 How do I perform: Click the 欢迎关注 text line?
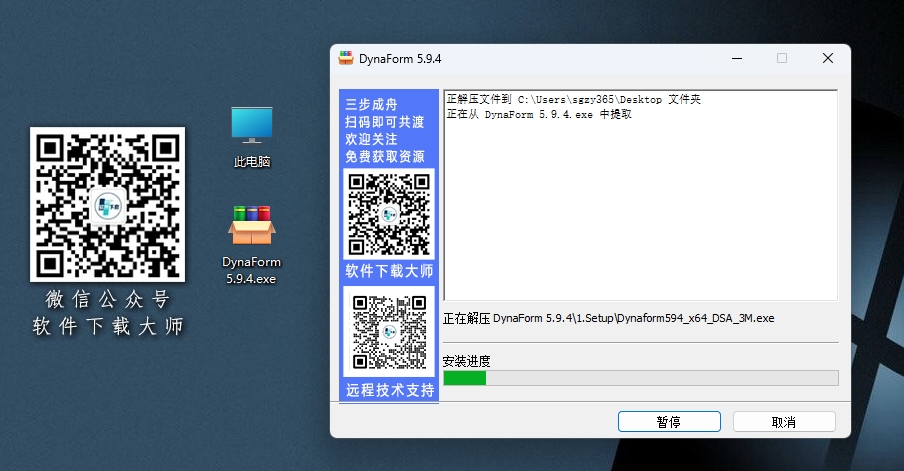click(371, 139)
